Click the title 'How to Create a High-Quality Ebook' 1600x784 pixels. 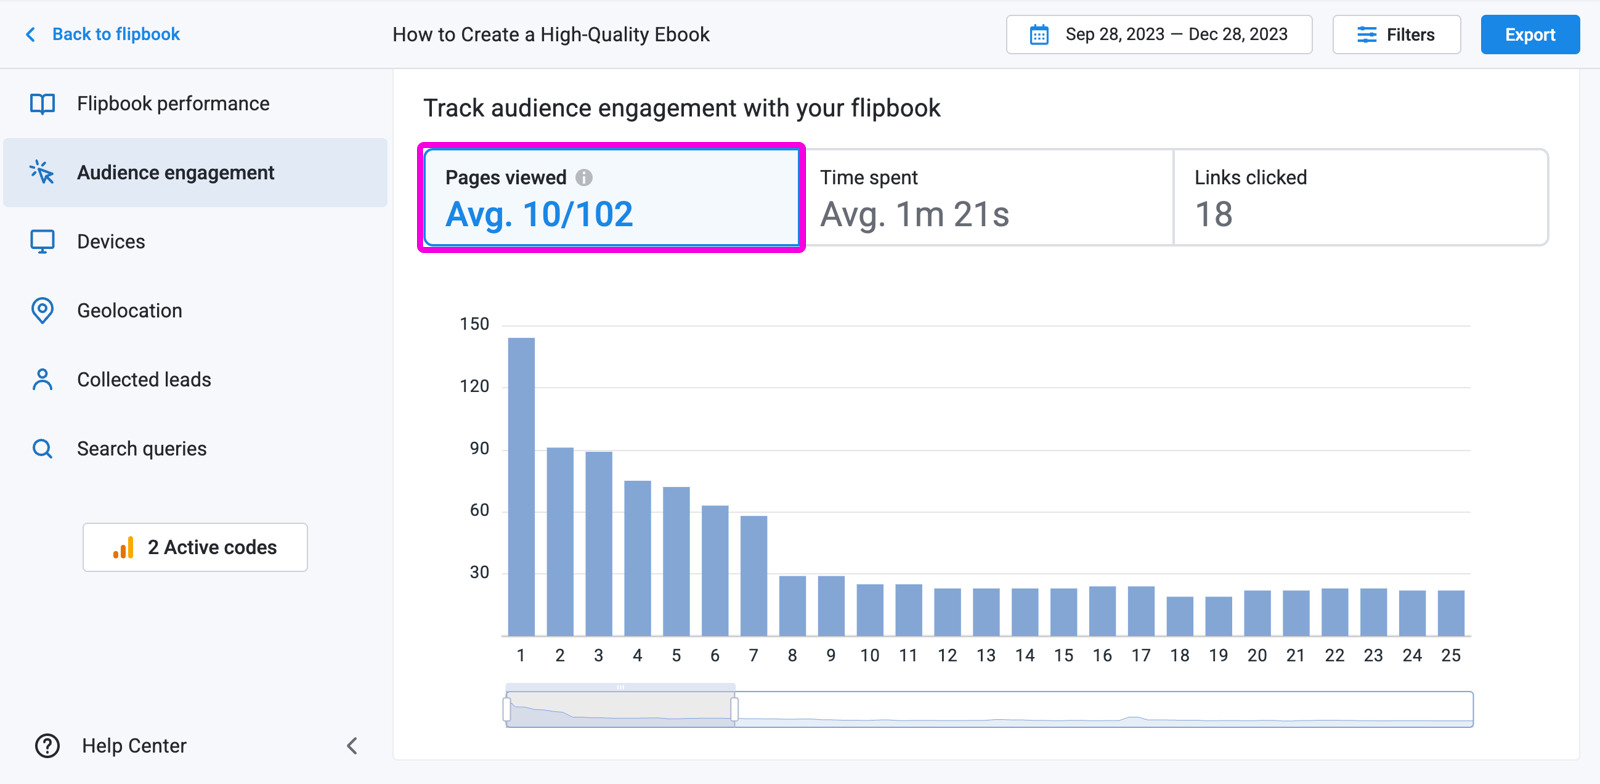(551, 35)
